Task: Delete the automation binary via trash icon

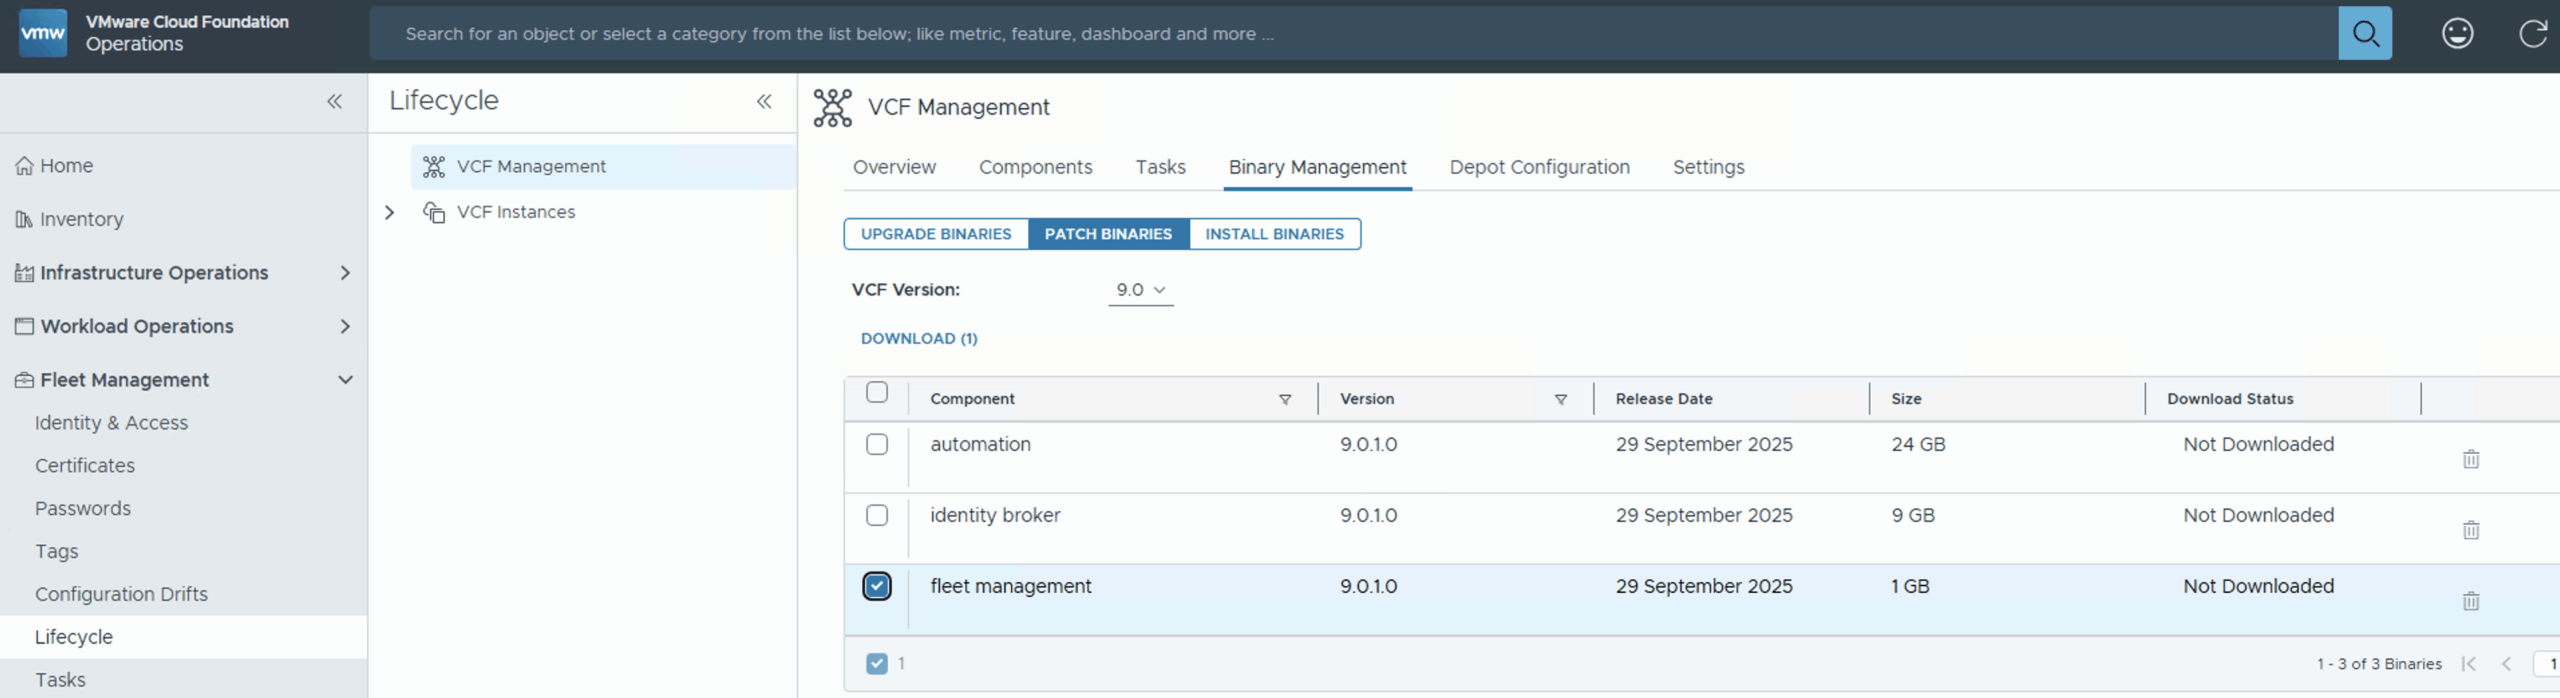Action: point(2470,459)
